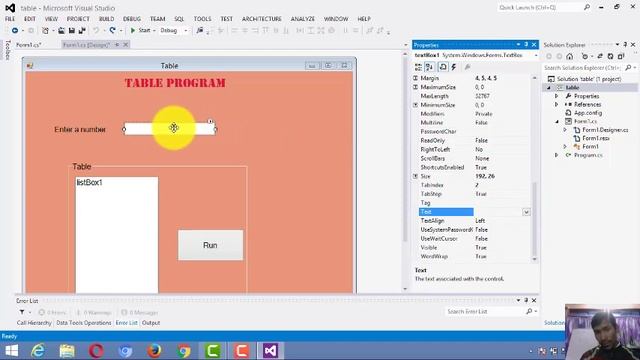Click the Solution Explorer search magnifier icon

pyautogui.click(x=629, y=68)
